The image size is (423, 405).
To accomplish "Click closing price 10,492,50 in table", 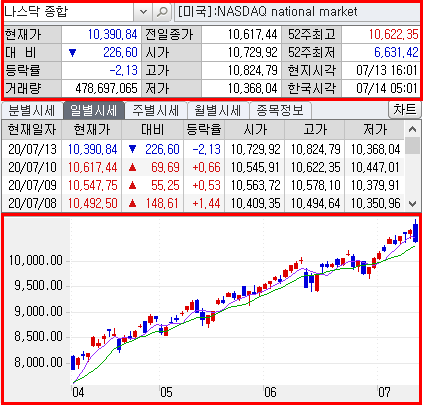I will tap(93, 203).
